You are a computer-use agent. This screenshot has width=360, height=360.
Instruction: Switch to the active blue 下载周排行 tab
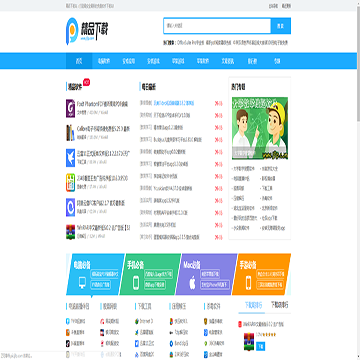point(253,305)
